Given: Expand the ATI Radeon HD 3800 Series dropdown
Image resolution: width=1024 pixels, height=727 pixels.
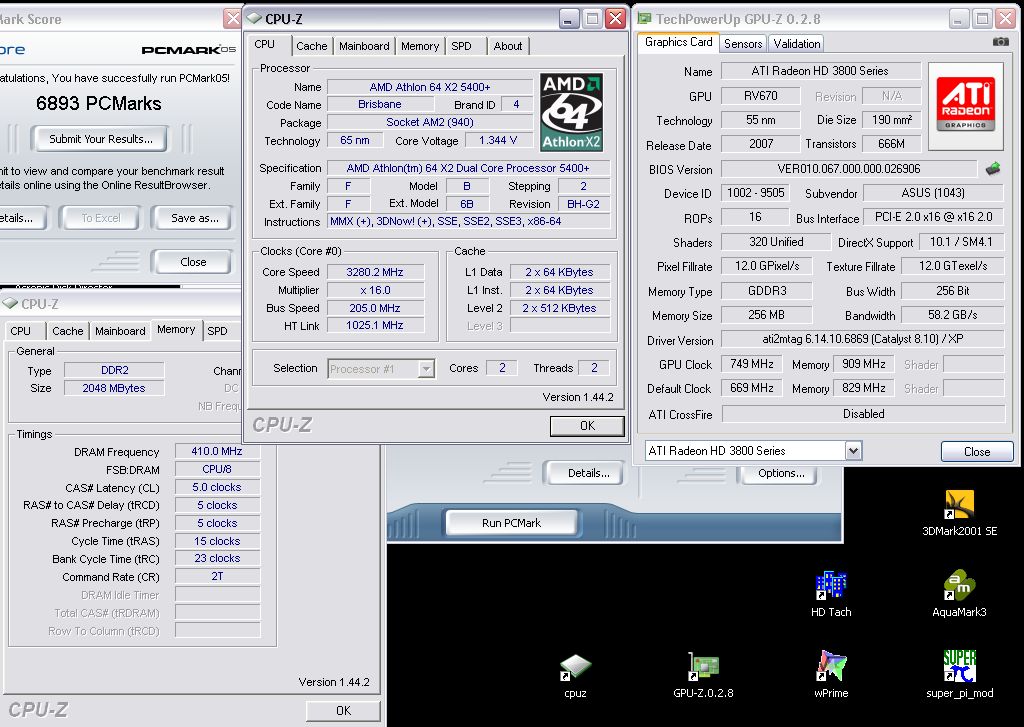Looking at the screenshot, I should [853, 451].
